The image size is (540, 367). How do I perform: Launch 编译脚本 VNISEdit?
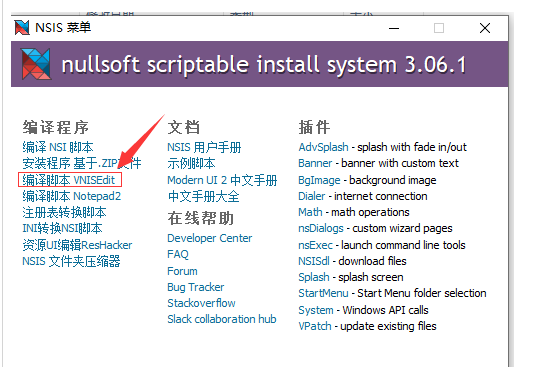[x=69, y=180]
